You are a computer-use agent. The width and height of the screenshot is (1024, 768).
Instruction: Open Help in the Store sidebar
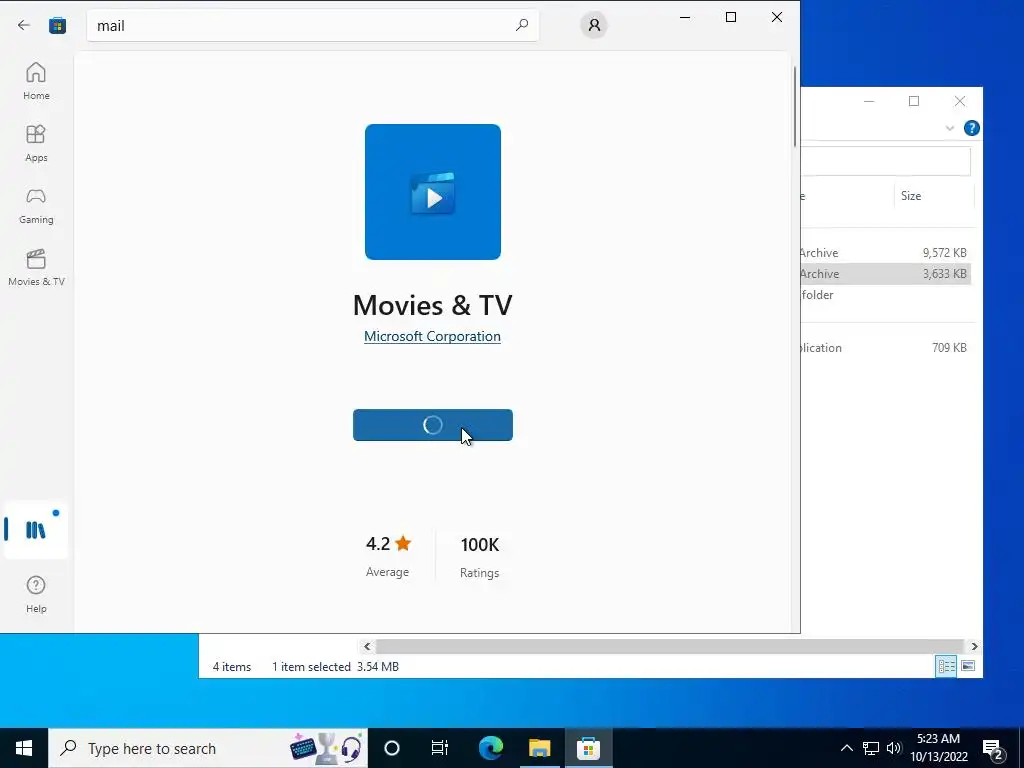point(36,594)
